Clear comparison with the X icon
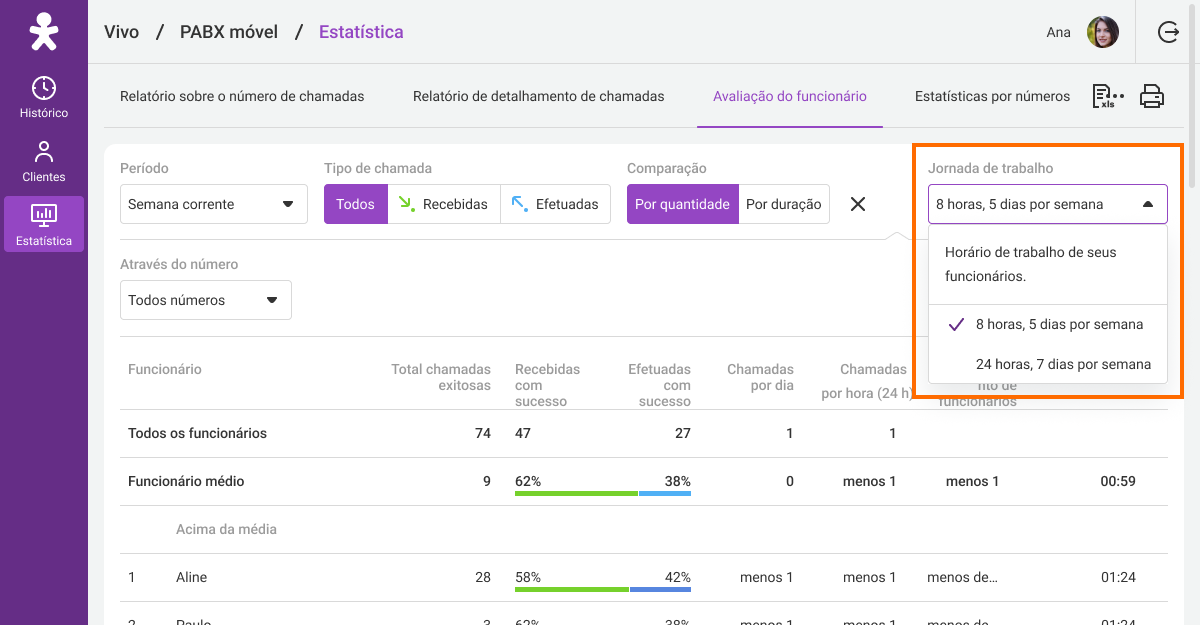Screen dimensions: 1200x625 (x=857, y=204)
